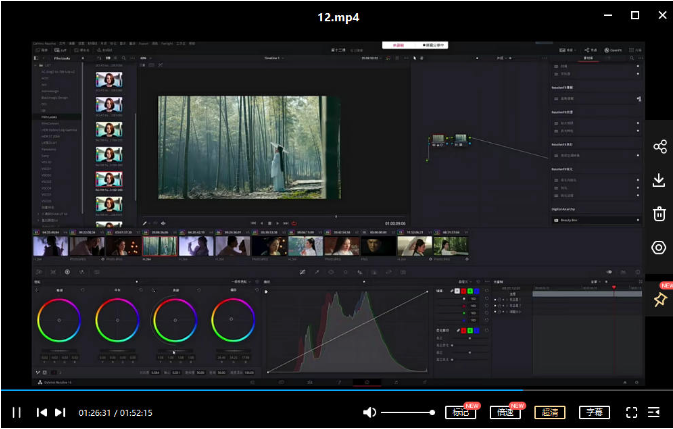This screenshot has height=429, width=673.
Task: Open the Curves palette icon
Action: click(x=302, y=272)
